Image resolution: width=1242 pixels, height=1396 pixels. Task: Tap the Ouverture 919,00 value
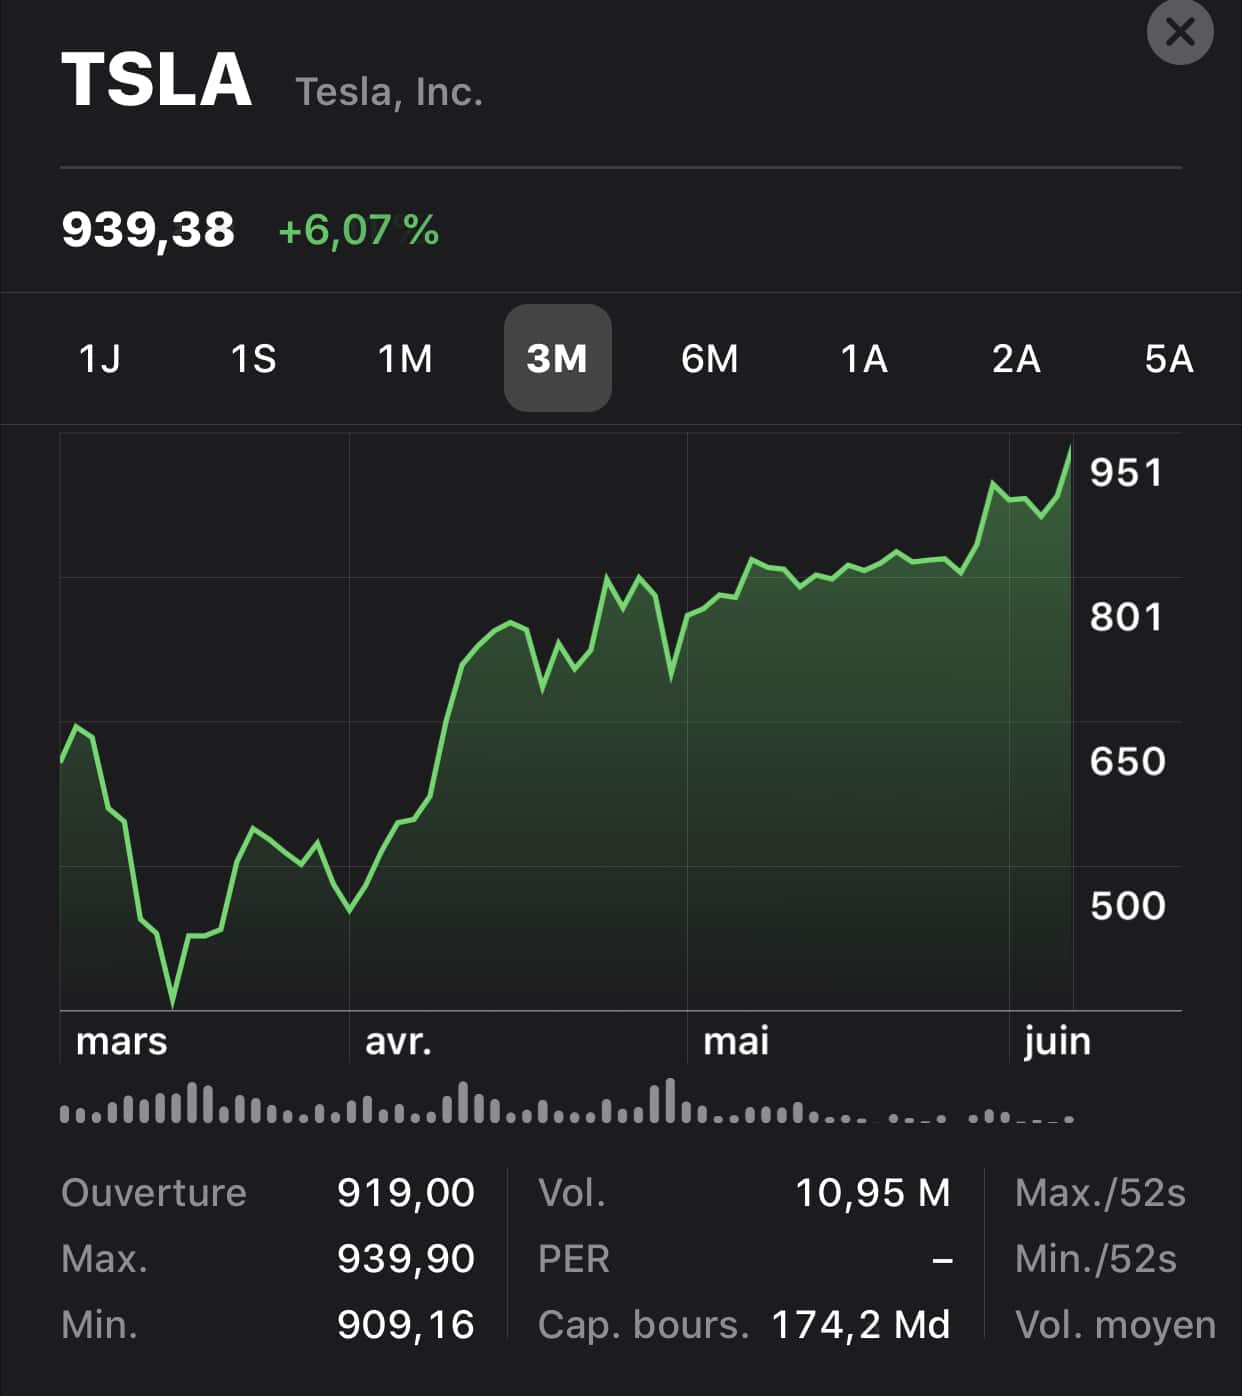click(405, 1193)
